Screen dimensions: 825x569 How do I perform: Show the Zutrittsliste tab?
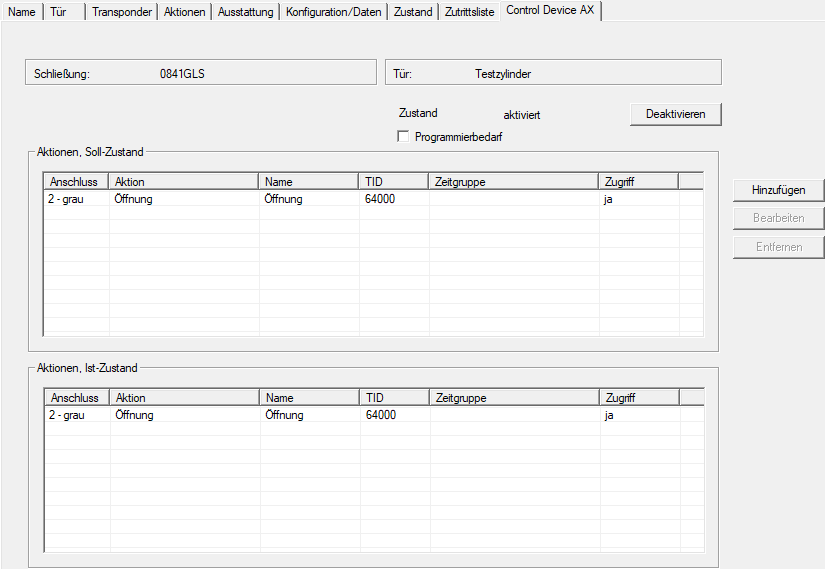click(469, 12)
